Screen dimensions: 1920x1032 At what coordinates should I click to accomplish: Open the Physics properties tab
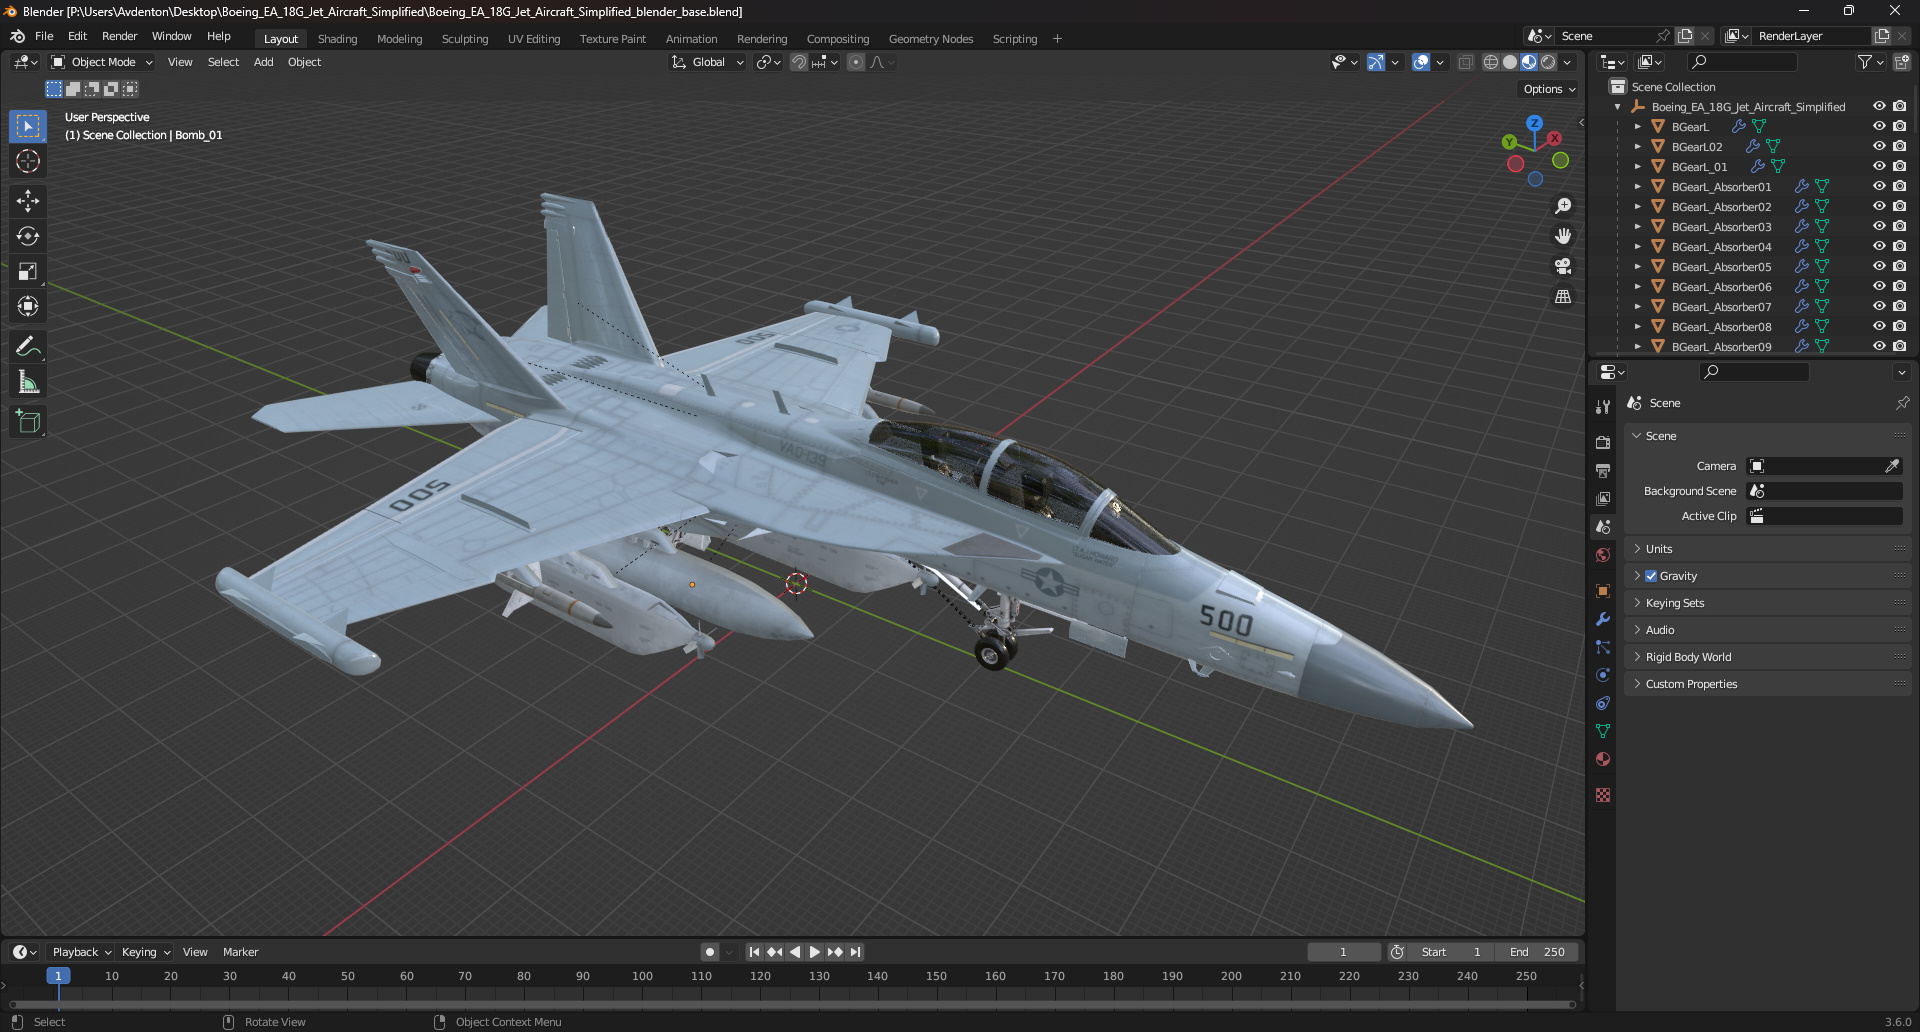[x=1603, y=675]
